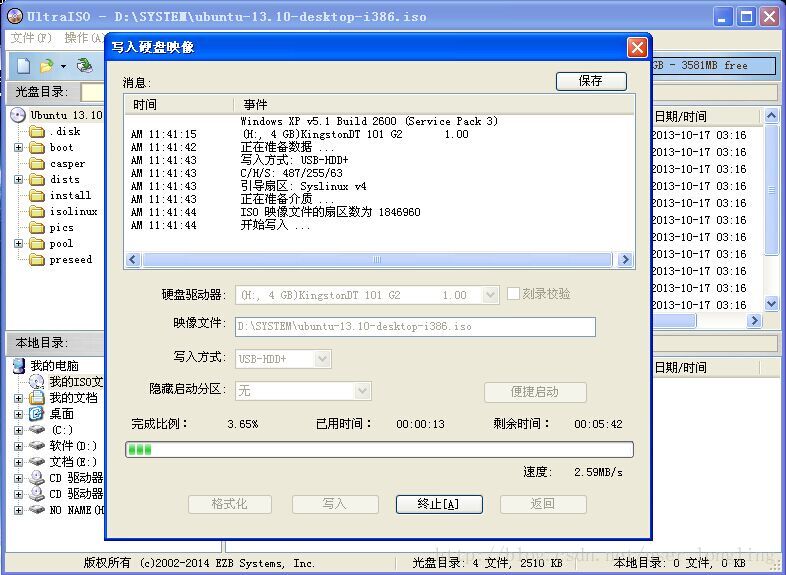Select the 我的文档 folder icon

point(37,398)
